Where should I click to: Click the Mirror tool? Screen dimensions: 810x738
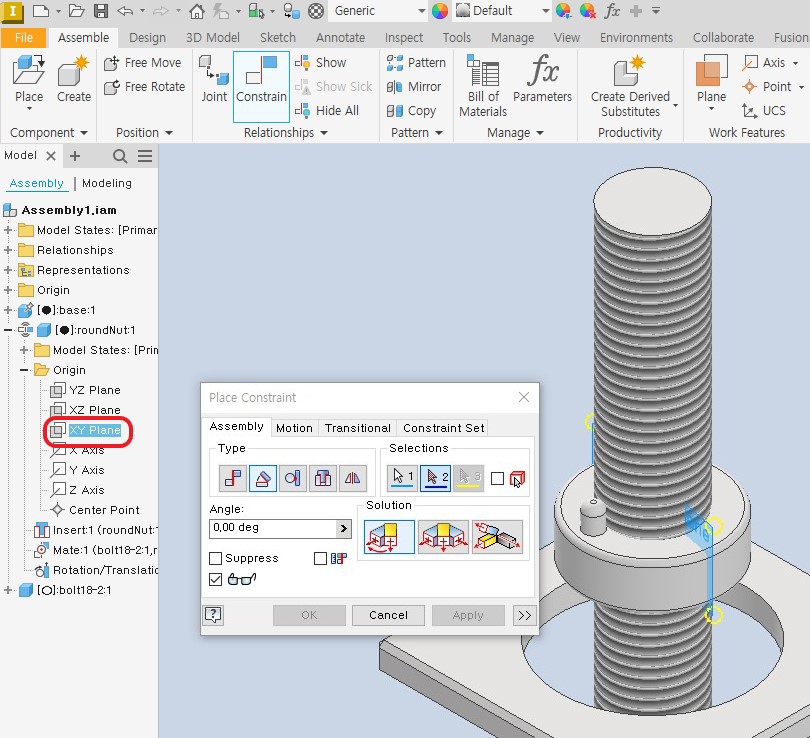click(x=414, y=87)
